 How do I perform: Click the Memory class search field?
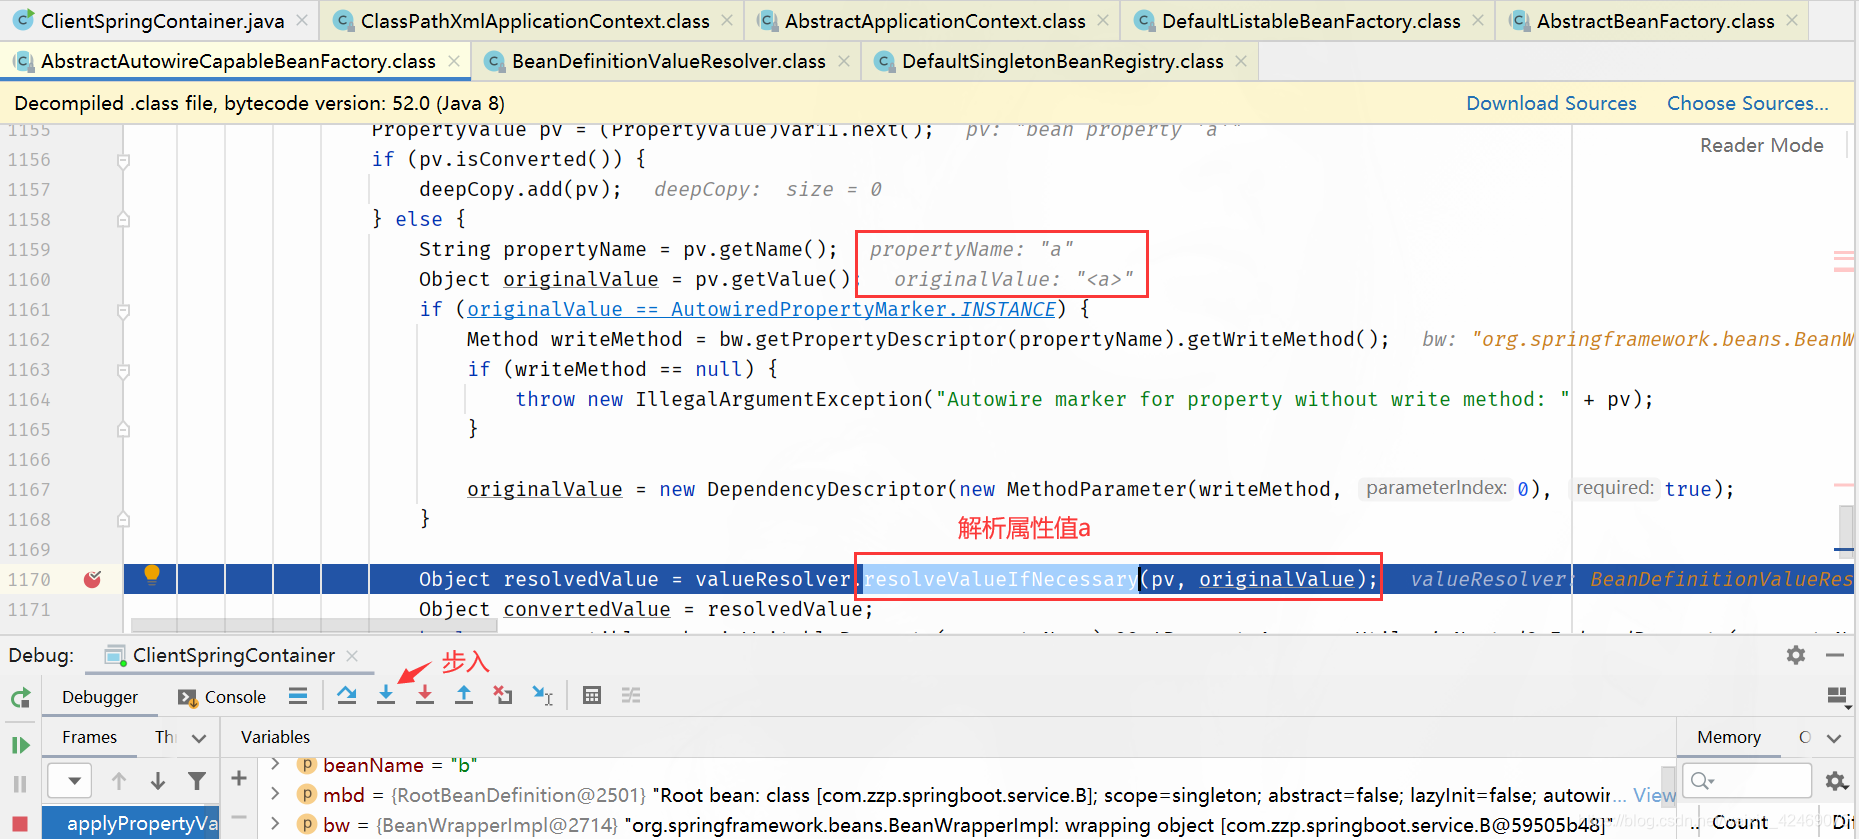(x=1747, y=780)
